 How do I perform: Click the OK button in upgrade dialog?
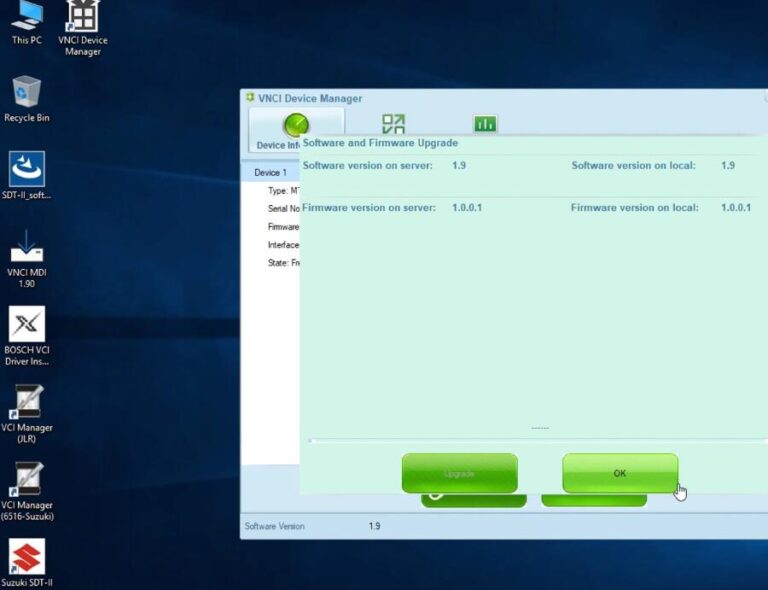pos(619,473)
